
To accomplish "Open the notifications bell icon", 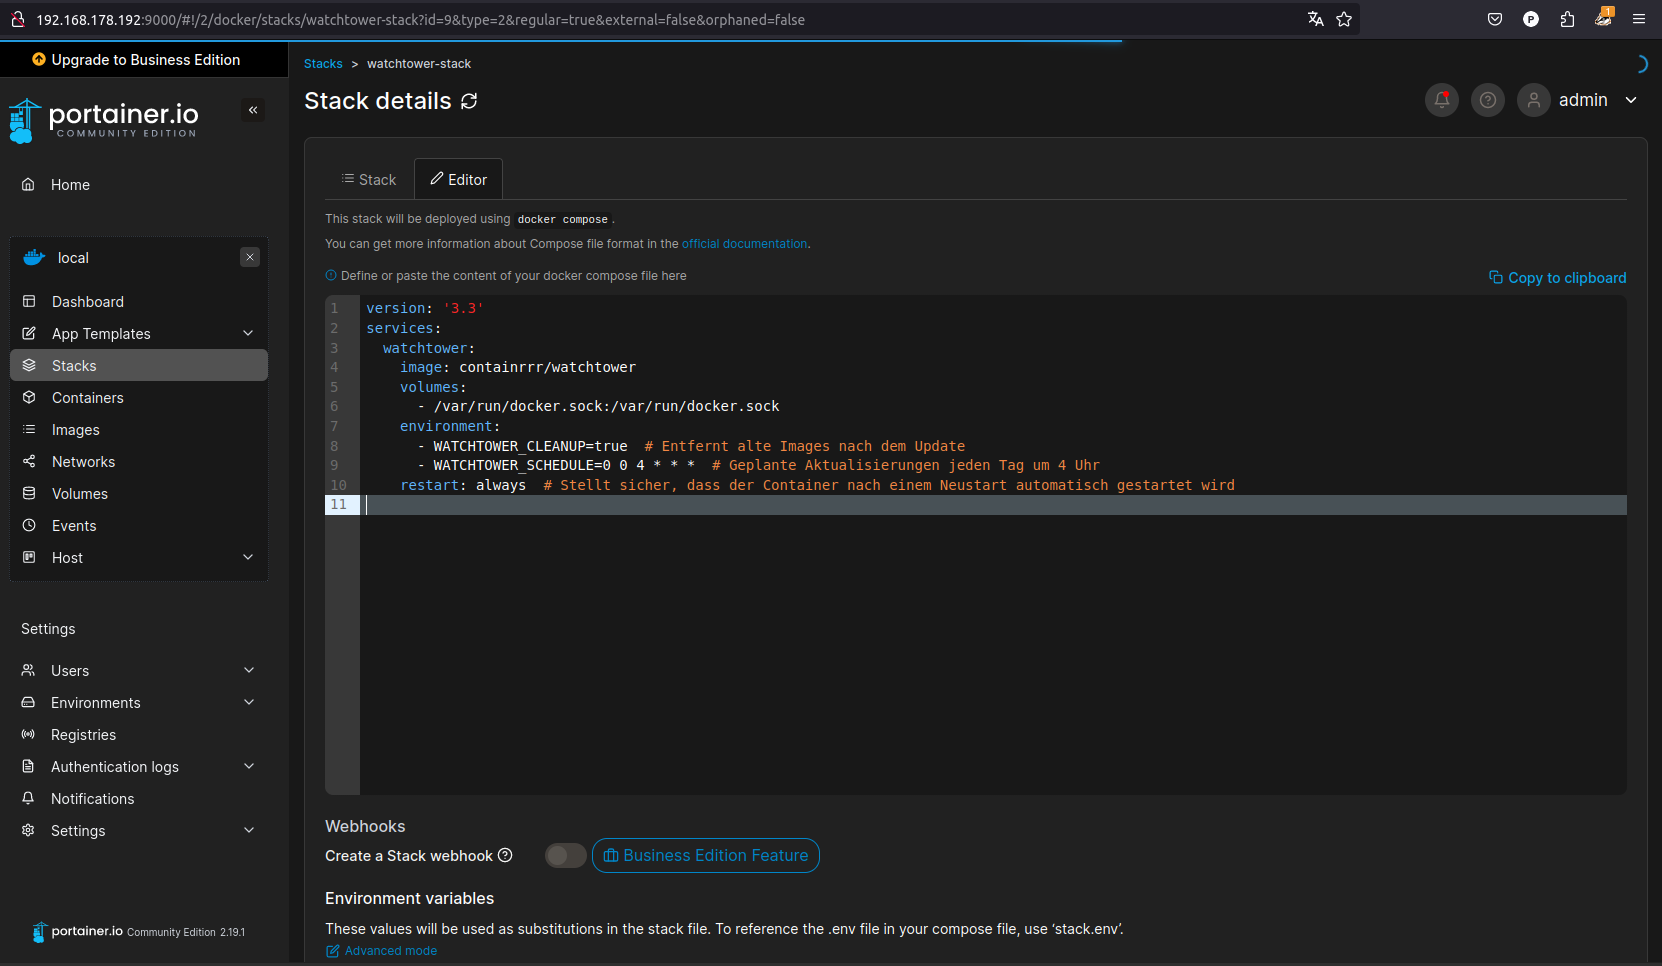I will (x=1441, y=100).
